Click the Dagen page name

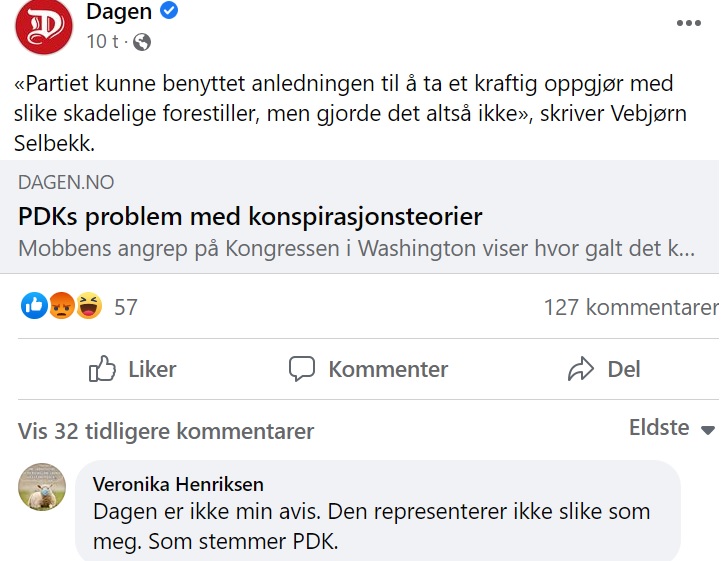coord(119,12)
